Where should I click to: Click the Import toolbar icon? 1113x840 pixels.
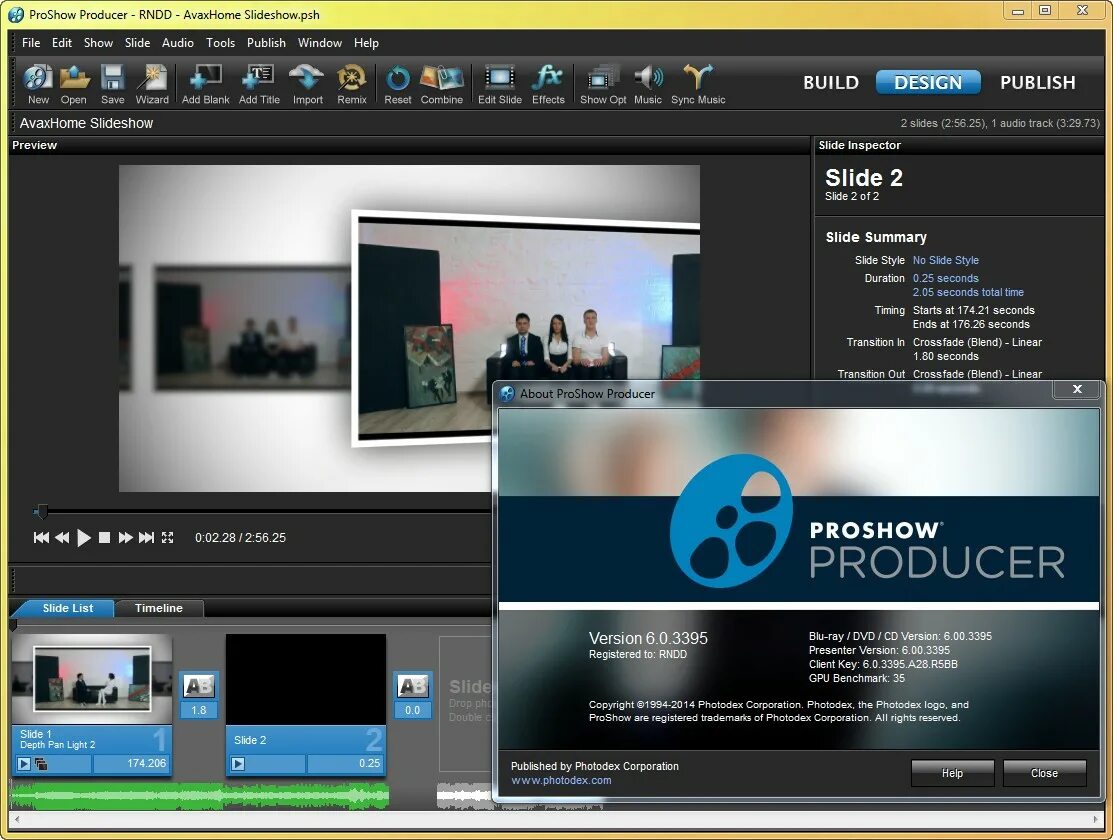point(307,84)
